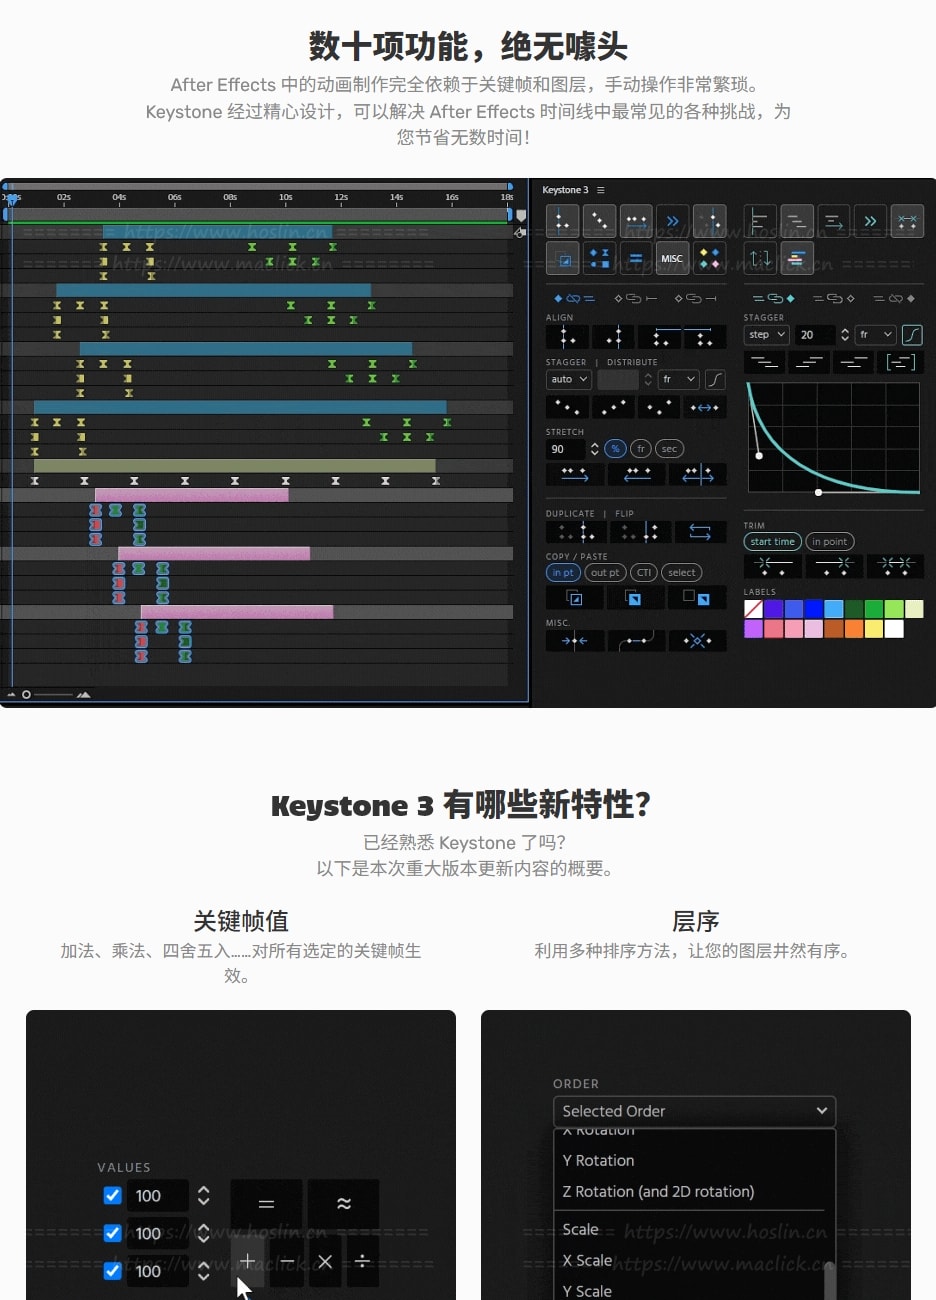This screenshot has width=936, height=1300.
Task: Click the first trim layers icon
Action: [x=772, y=566]
